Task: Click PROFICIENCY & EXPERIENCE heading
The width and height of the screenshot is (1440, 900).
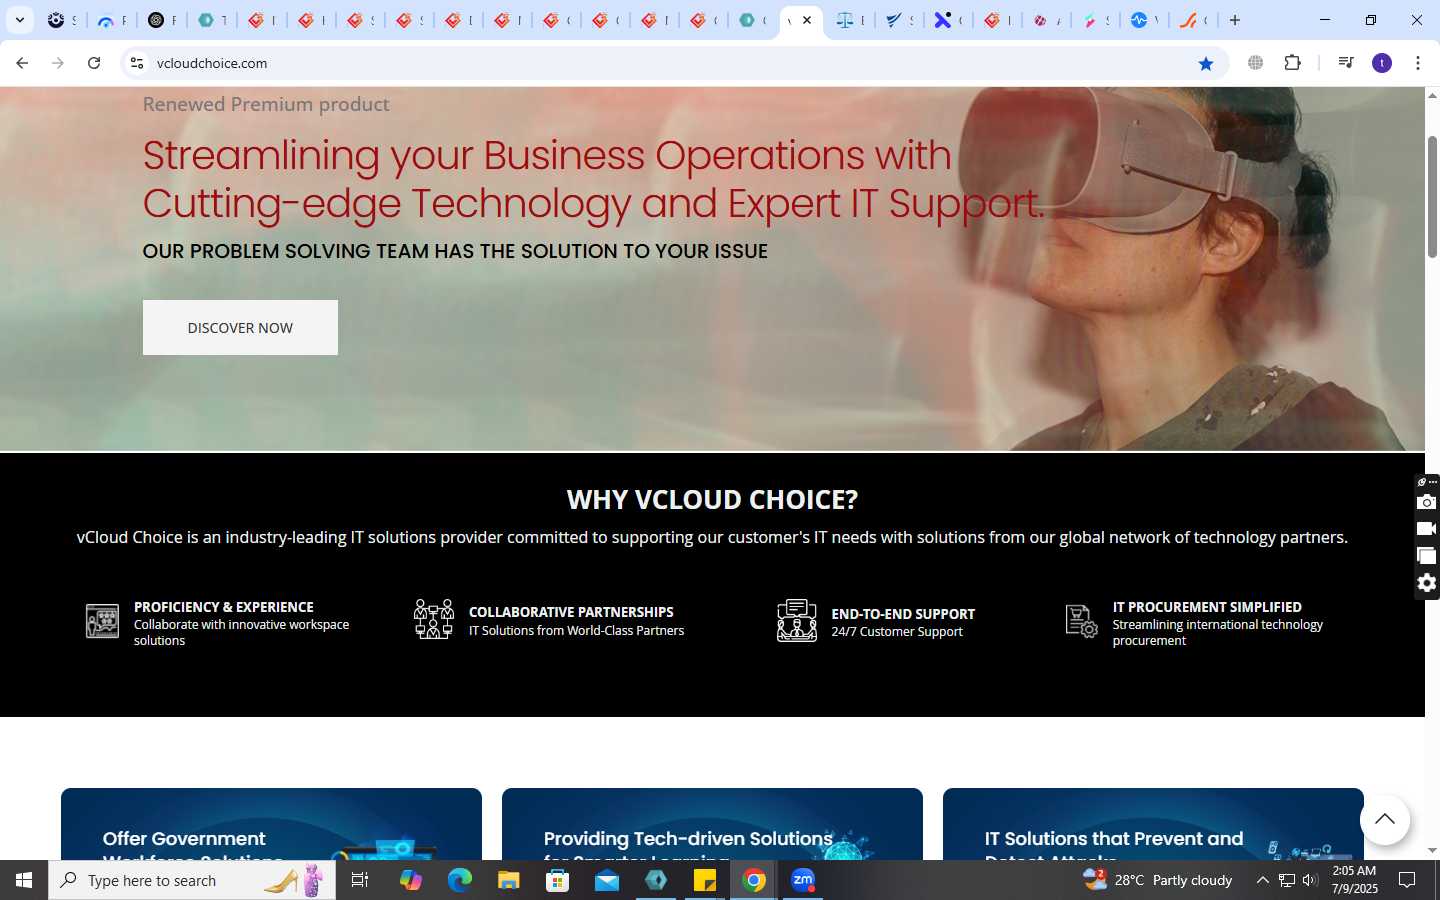Action: (224, 607)
